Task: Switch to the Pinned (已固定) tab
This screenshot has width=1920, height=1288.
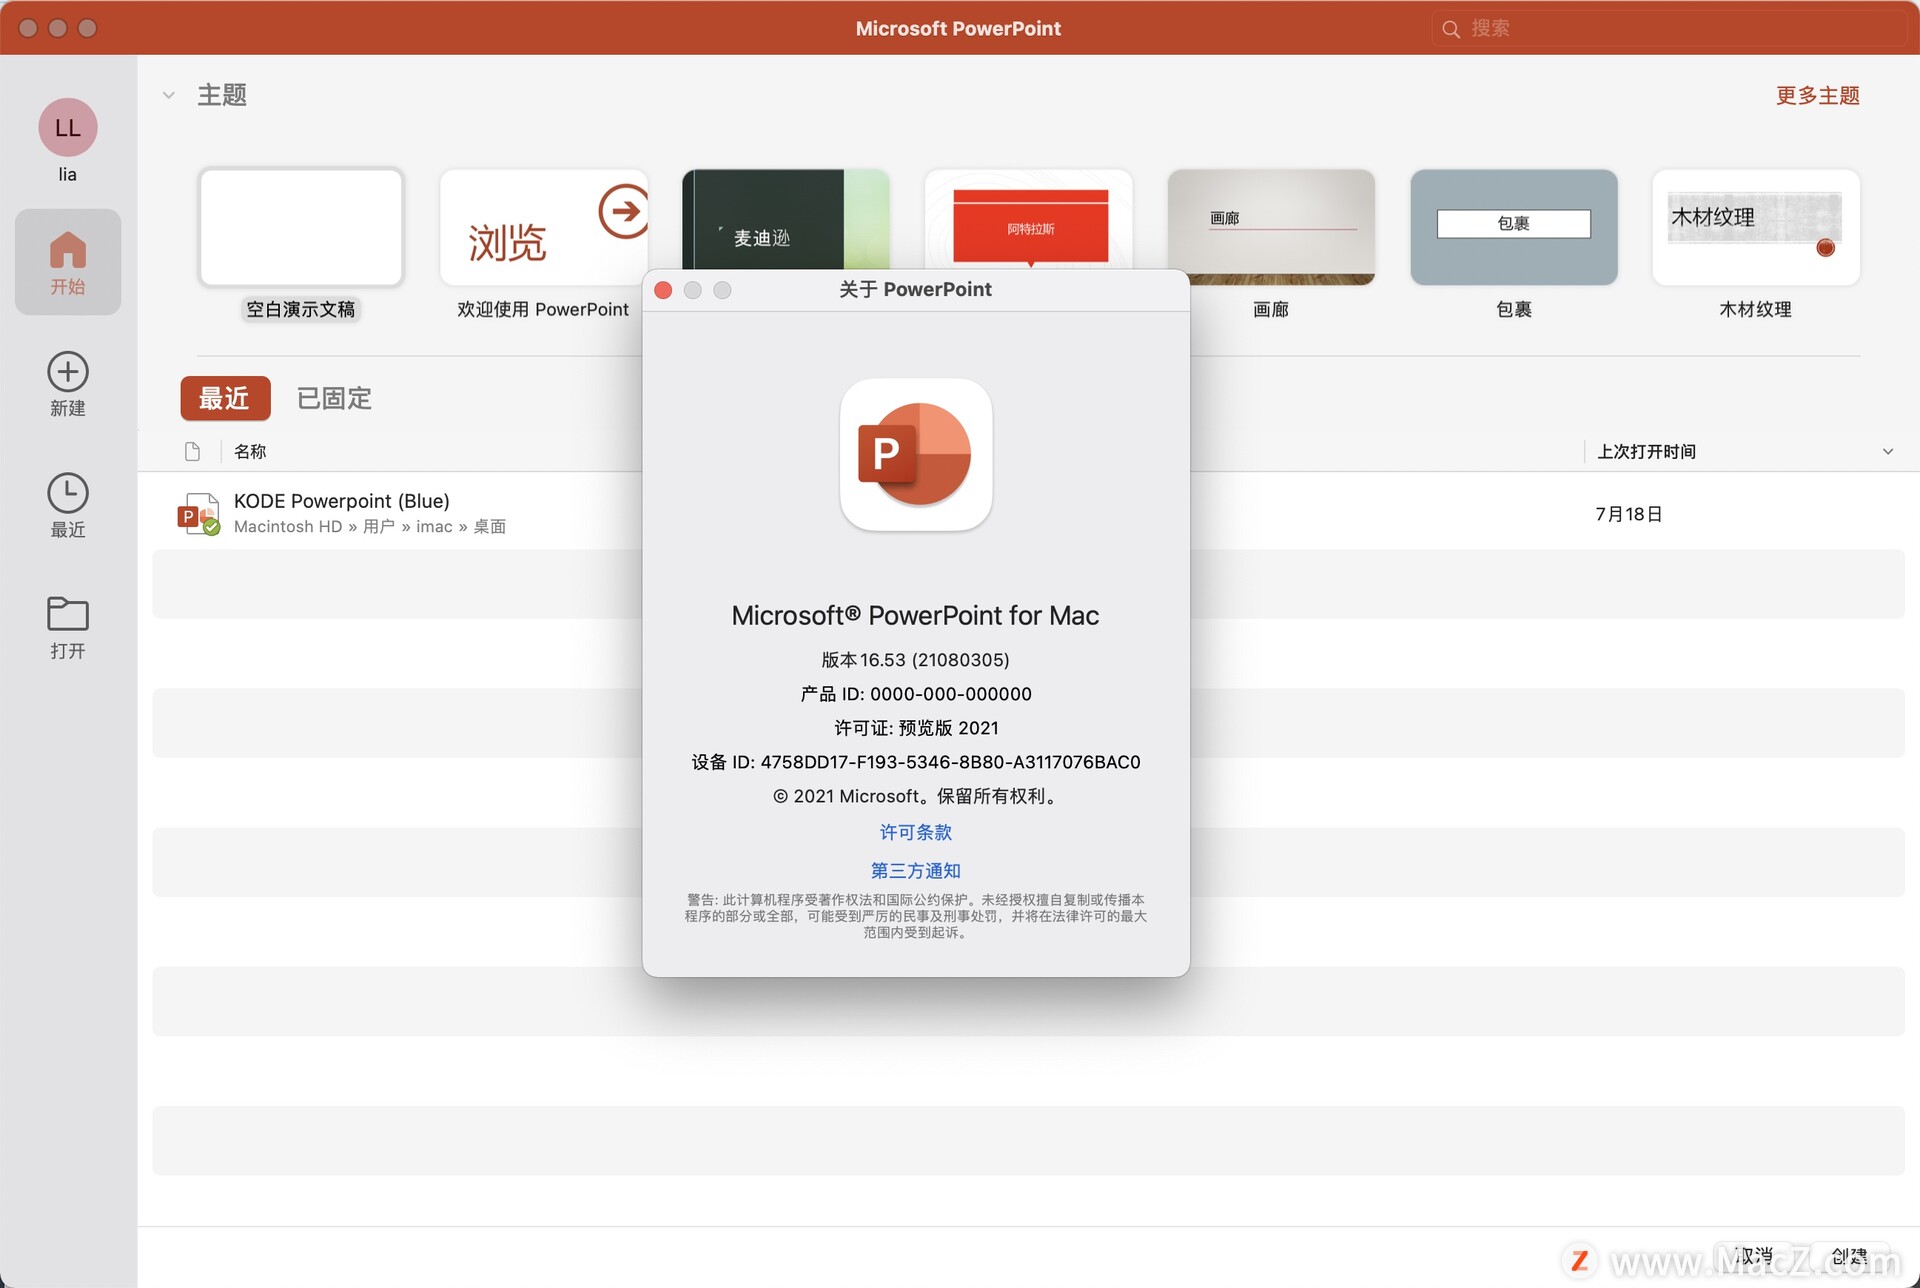Action: pos(334,398)
